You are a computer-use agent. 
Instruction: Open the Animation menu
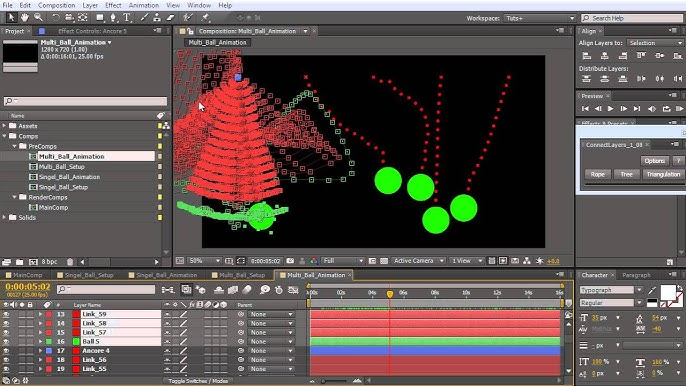tap(144, 5)
